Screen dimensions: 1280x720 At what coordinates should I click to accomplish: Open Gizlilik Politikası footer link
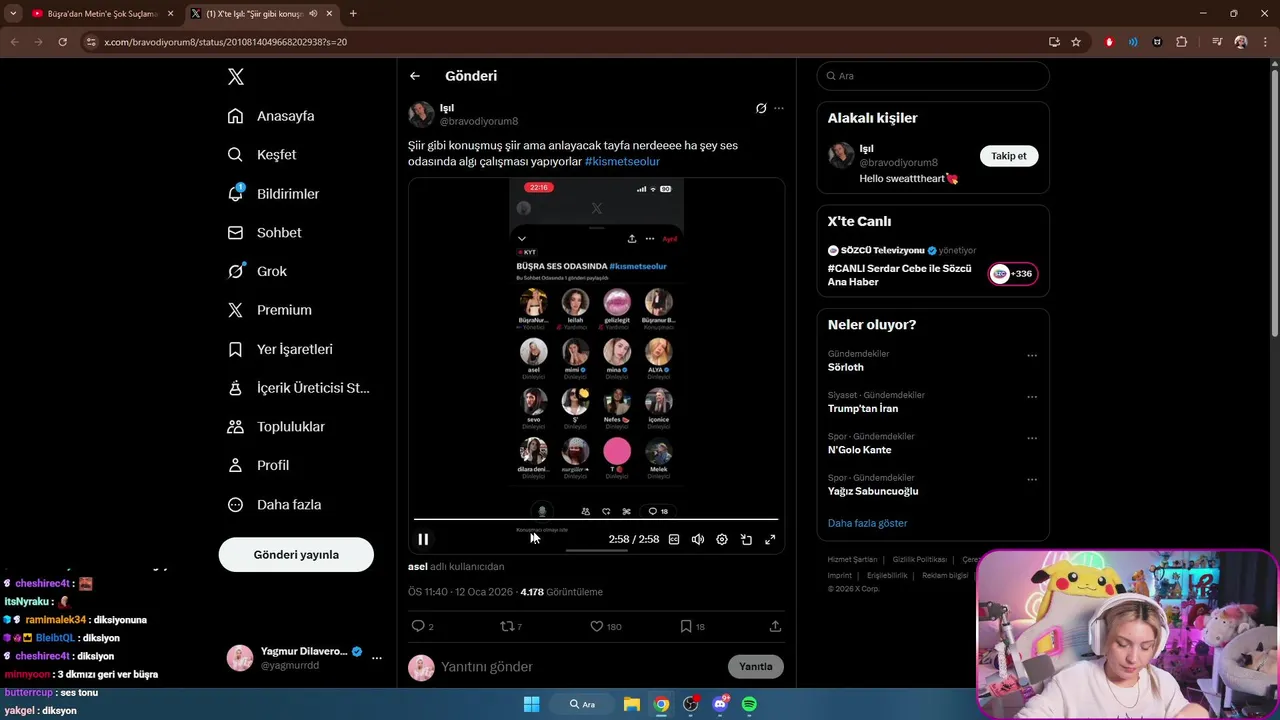tap(919, 559)
